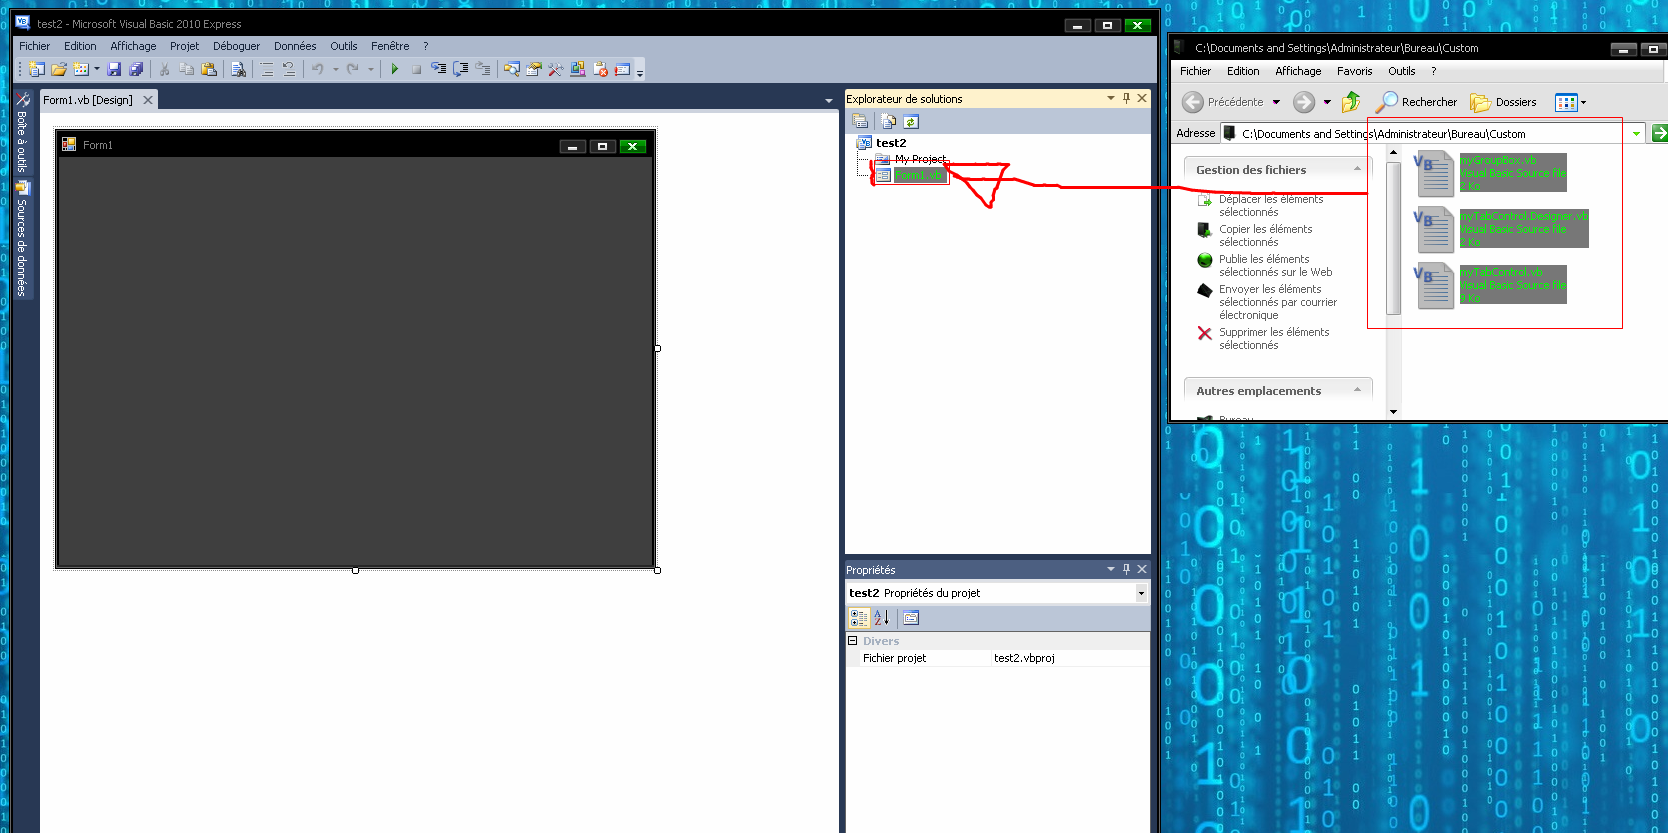Click Add New Item toolbar icon
Image resolution: width=1668 pixels, height=833 pixels.
[81, 69]
